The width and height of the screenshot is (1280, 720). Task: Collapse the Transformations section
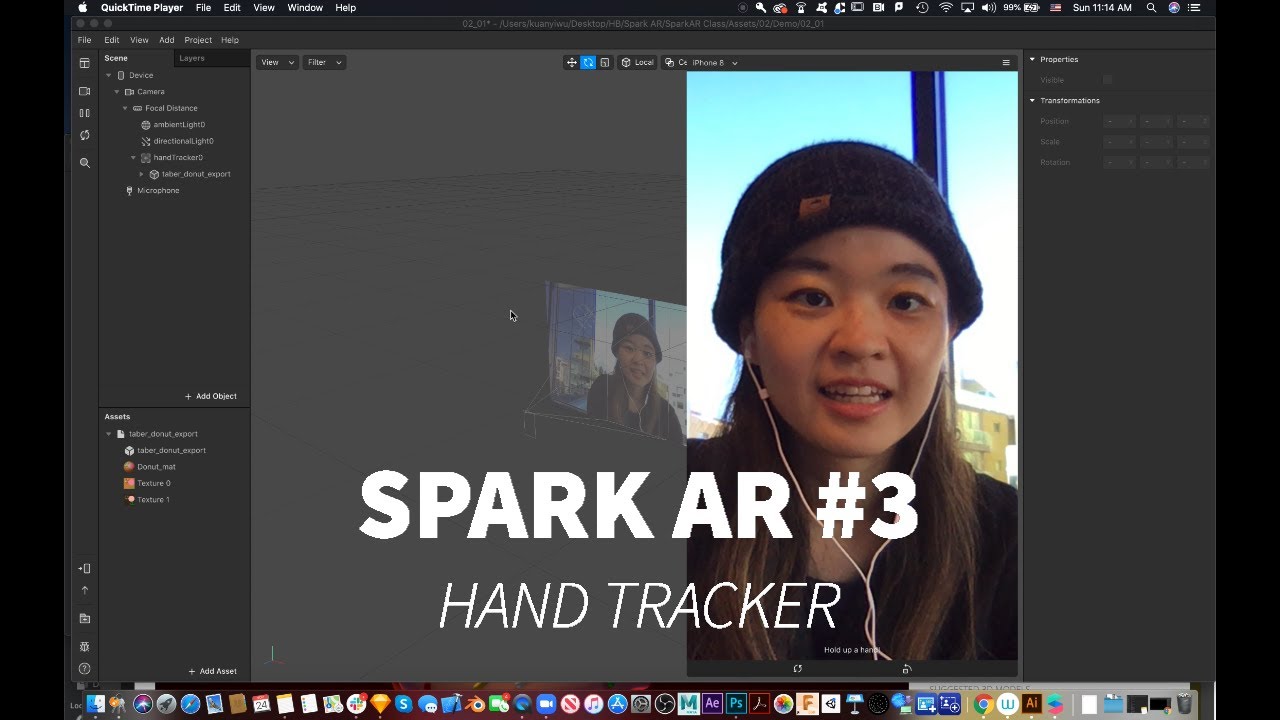(x=1032, y=100)
